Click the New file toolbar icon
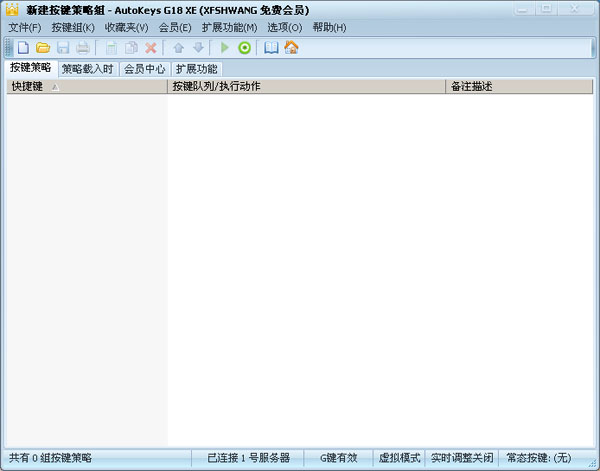 [x=23, y=48]
